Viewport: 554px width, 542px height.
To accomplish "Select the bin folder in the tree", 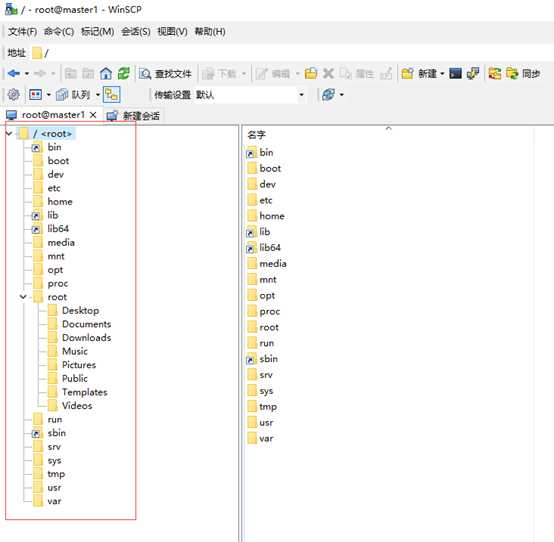I will pyautogui.click(x=54, y=147).
